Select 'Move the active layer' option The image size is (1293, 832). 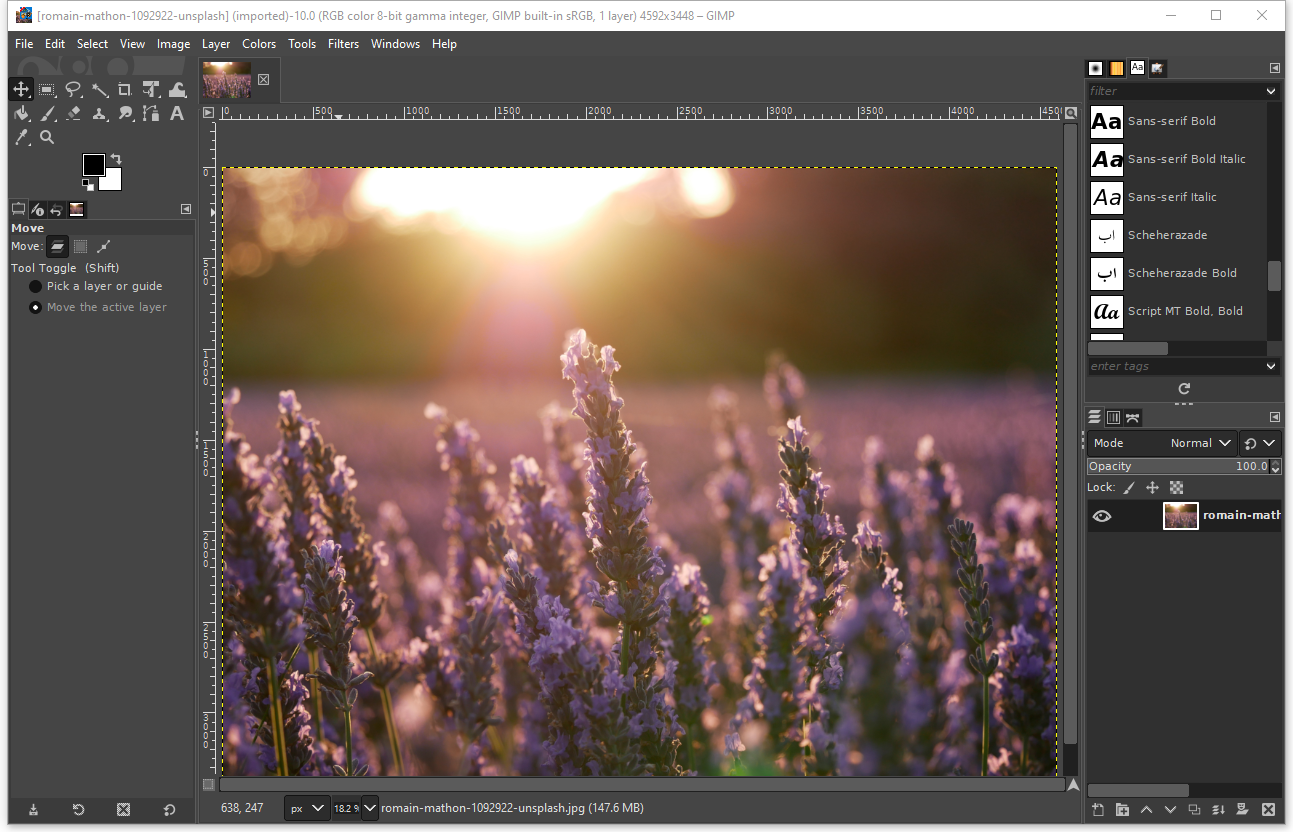pos(36,307)
